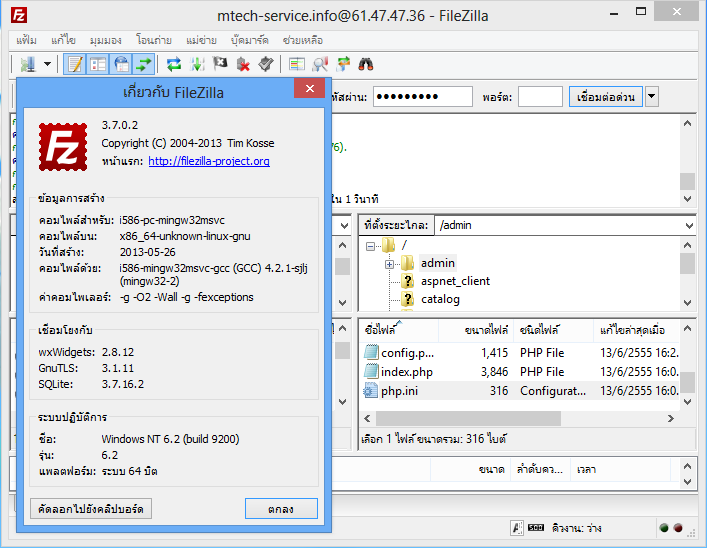707x548 pixels.
Task: Click the password input field
Action: click(422, 97)
